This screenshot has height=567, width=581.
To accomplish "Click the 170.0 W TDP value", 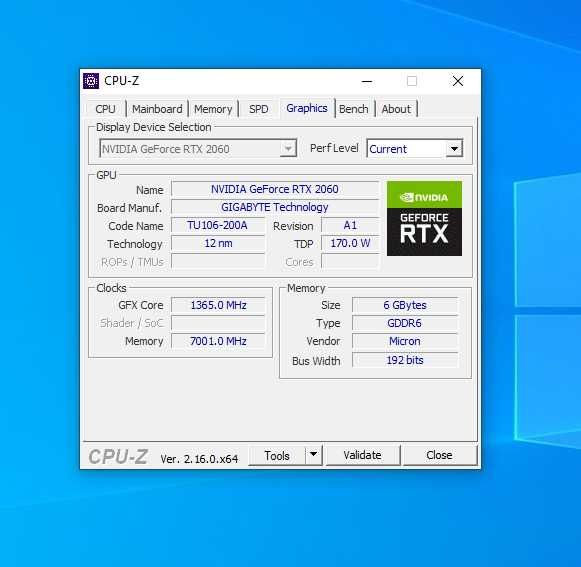I will coord(350,243).
